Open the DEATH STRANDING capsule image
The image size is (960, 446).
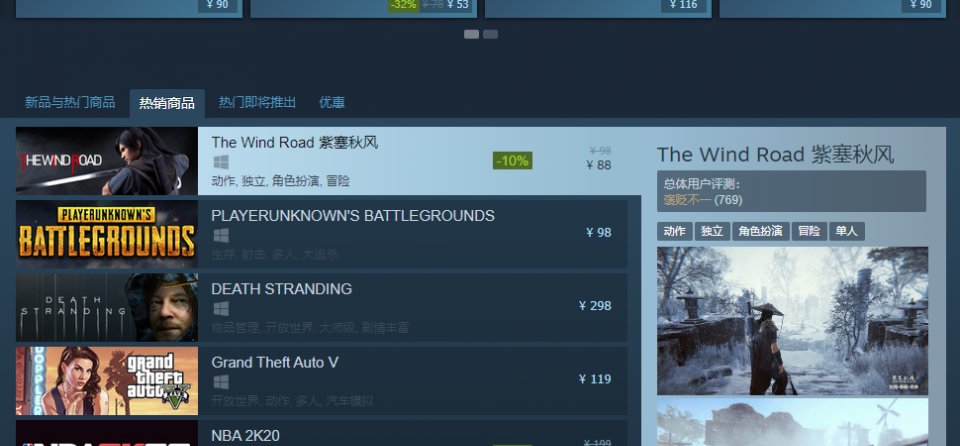107,308
